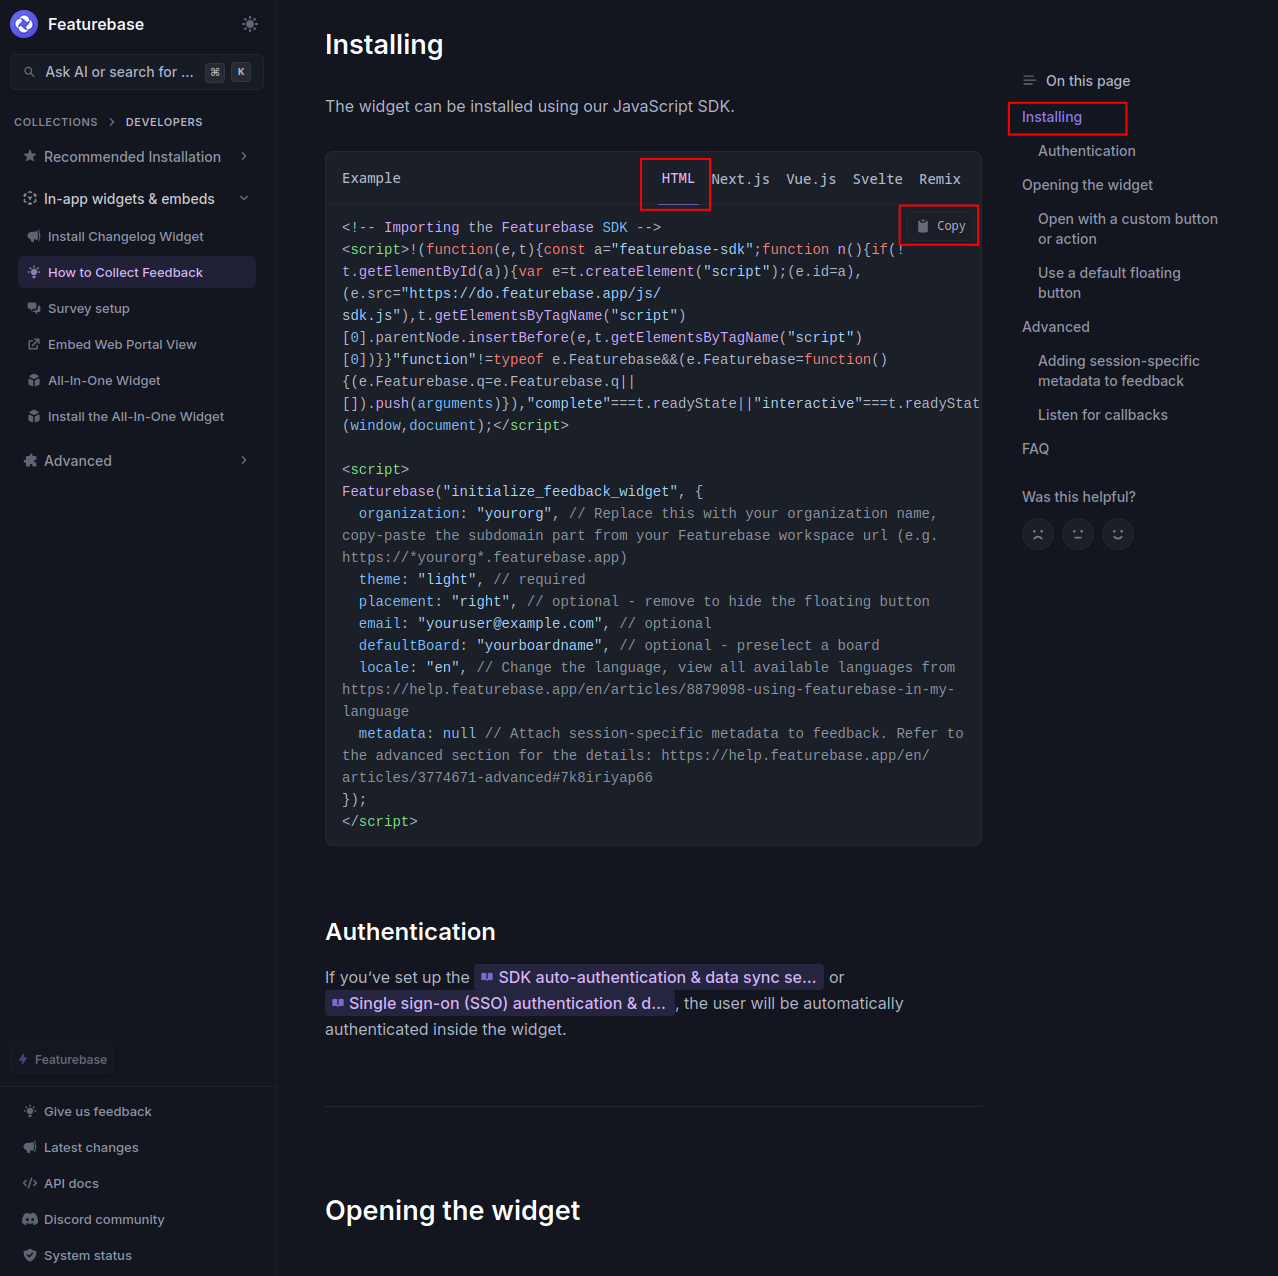Rate article with neutral face icon

(x=1078, y=534)
